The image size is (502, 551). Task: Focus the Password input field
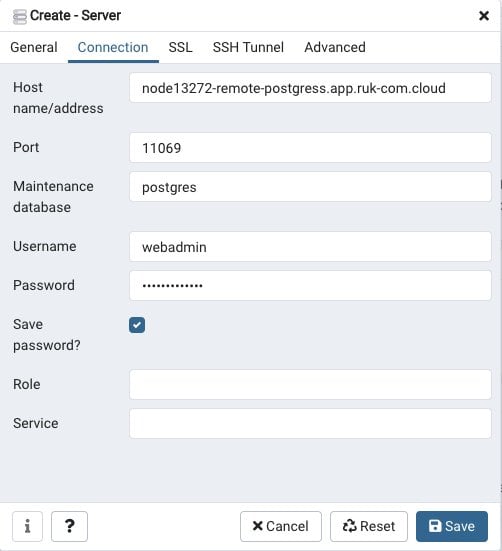(310, 285)
